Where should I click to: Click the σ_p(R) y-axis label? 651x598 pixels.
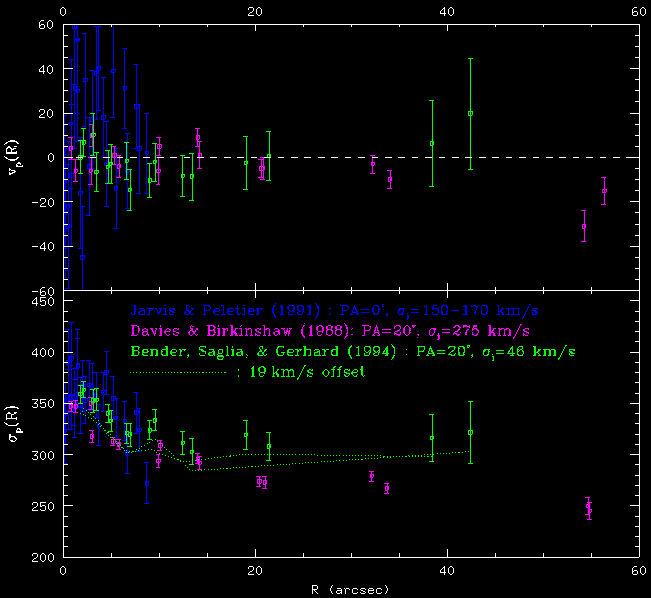pyautogui.click(x=13, y=423)
